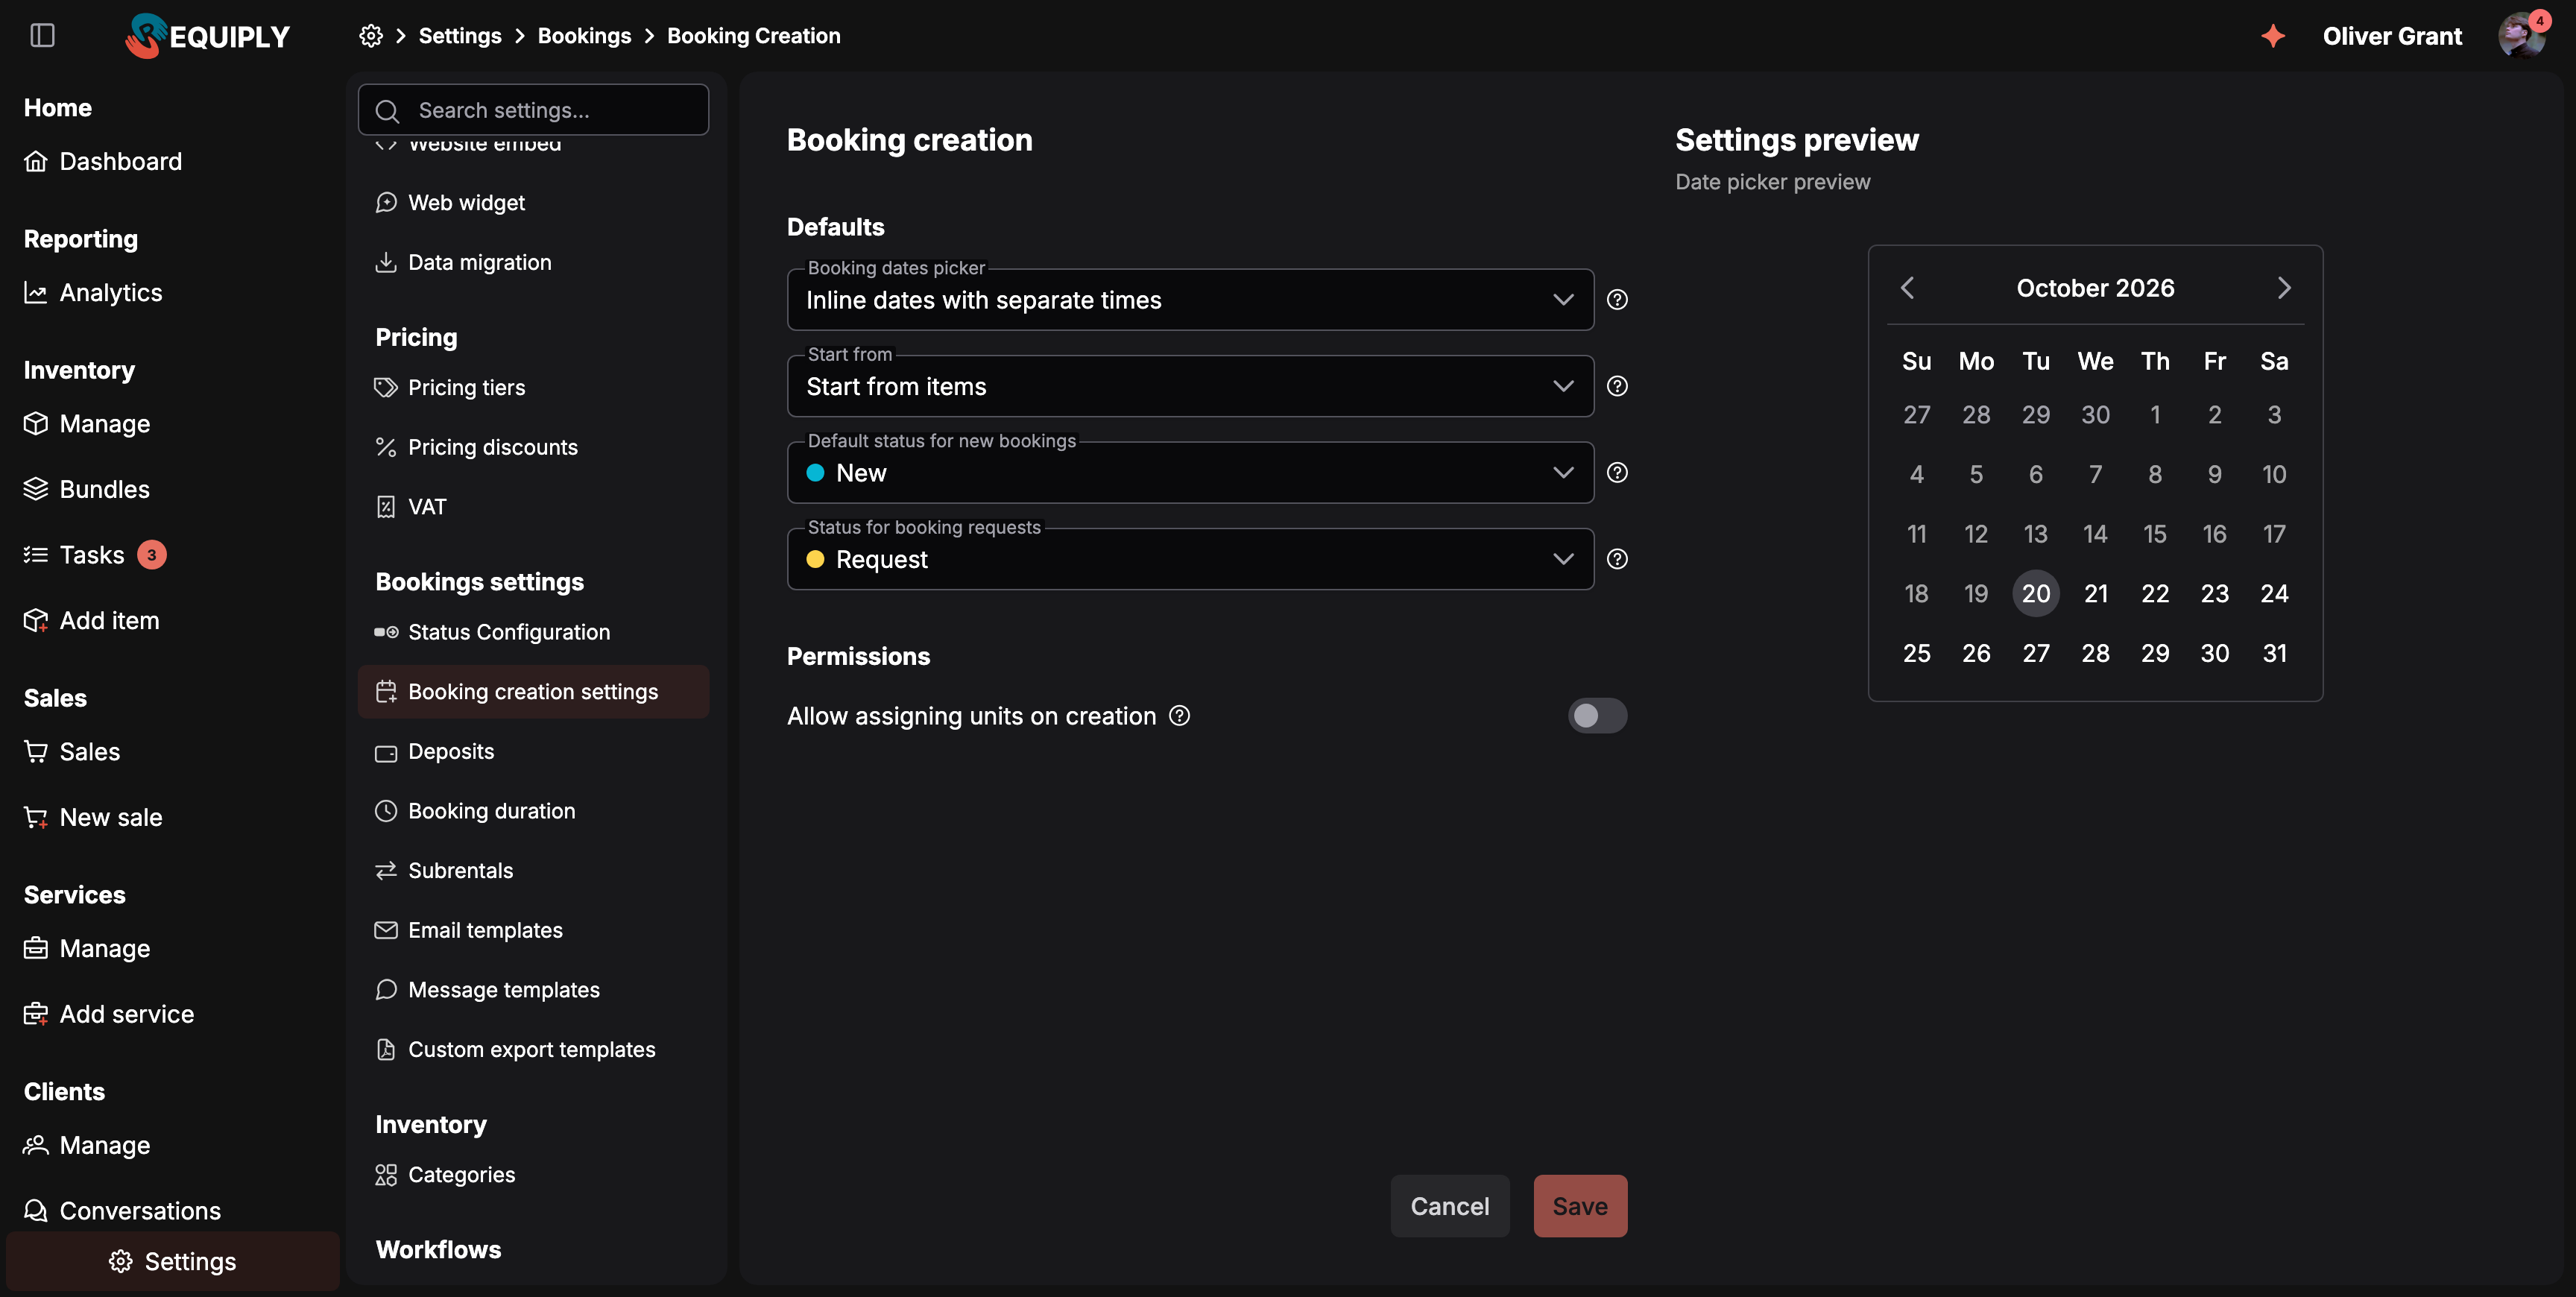The height and width of the screenshot is (1297, 2576).
Task: Help icon for Status for booking requests
Action: pyautogui.click(x=1617, y=559)
